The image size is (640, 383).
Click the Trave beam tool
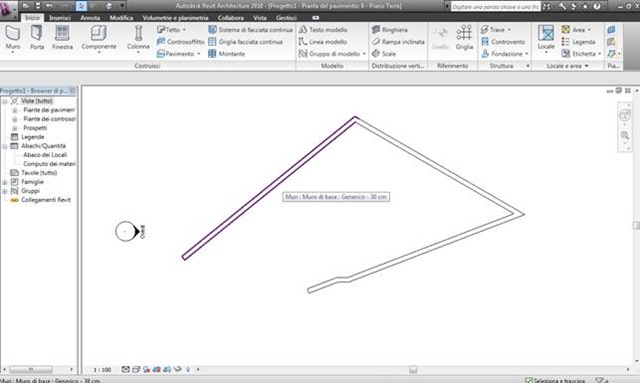coord(493,30)
